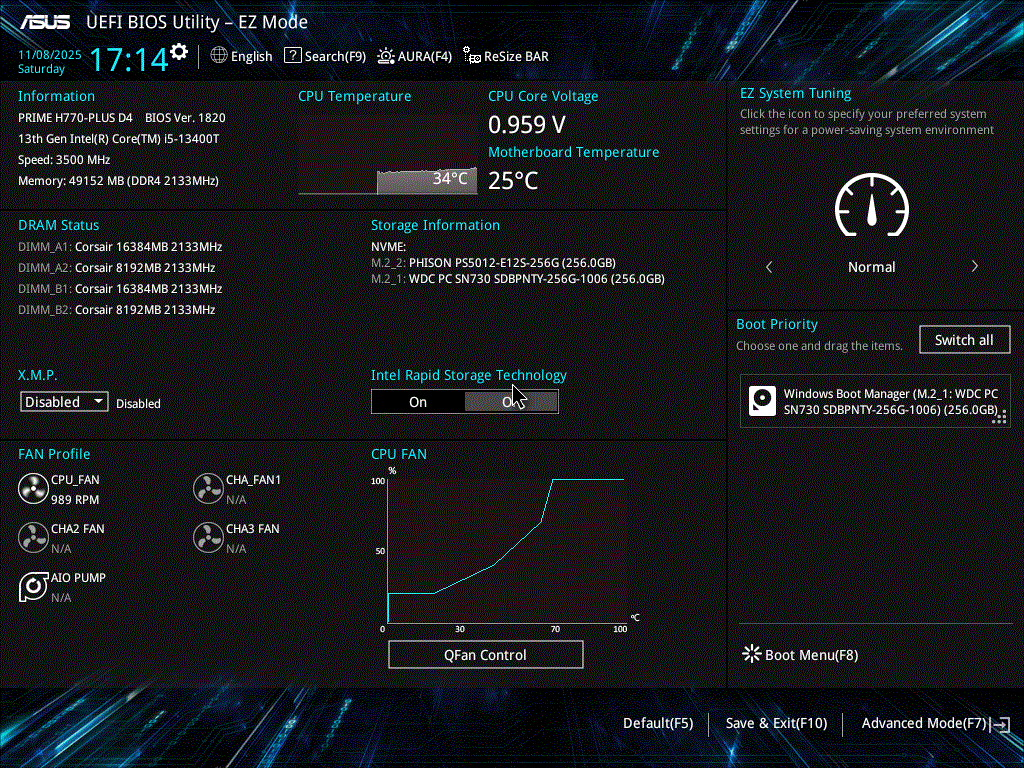This screenshot has width=1024, height=768.
Task: Select the CHA2 FAN icon
Action: [x=33, y=538]
